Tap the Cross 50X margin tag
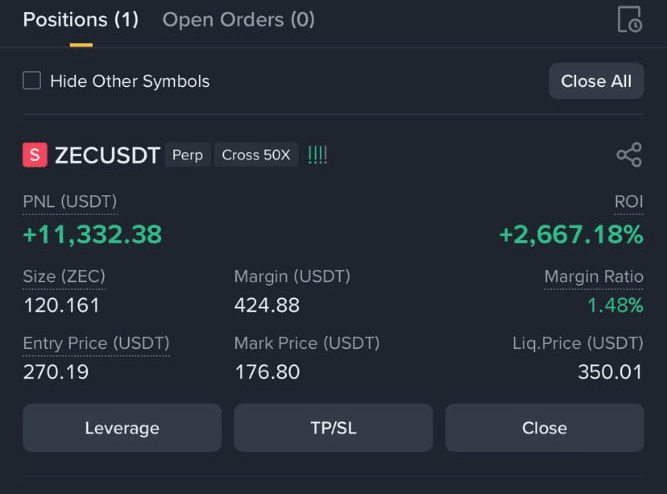The height and width of the screenshot is (494, 667). [256, 155]
